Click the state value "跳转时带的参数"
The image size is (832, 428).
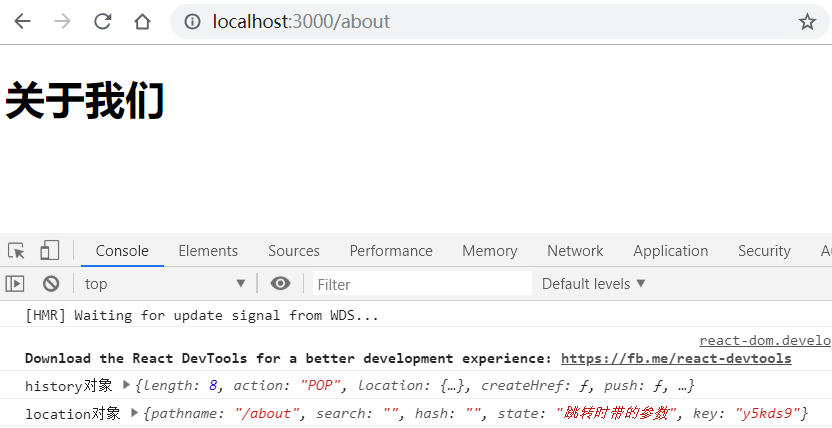[616, 413]
